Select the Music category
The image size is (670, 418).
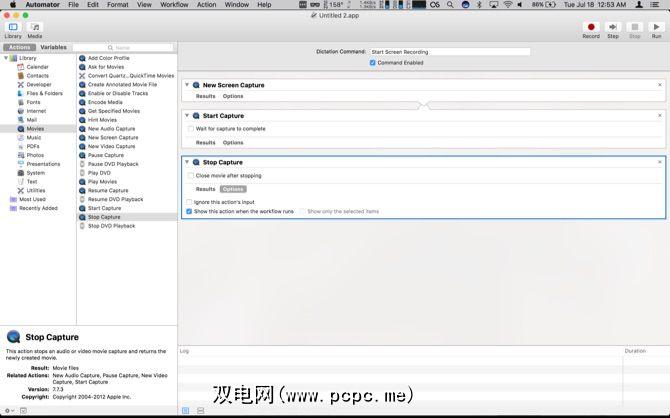click(34, 138)
